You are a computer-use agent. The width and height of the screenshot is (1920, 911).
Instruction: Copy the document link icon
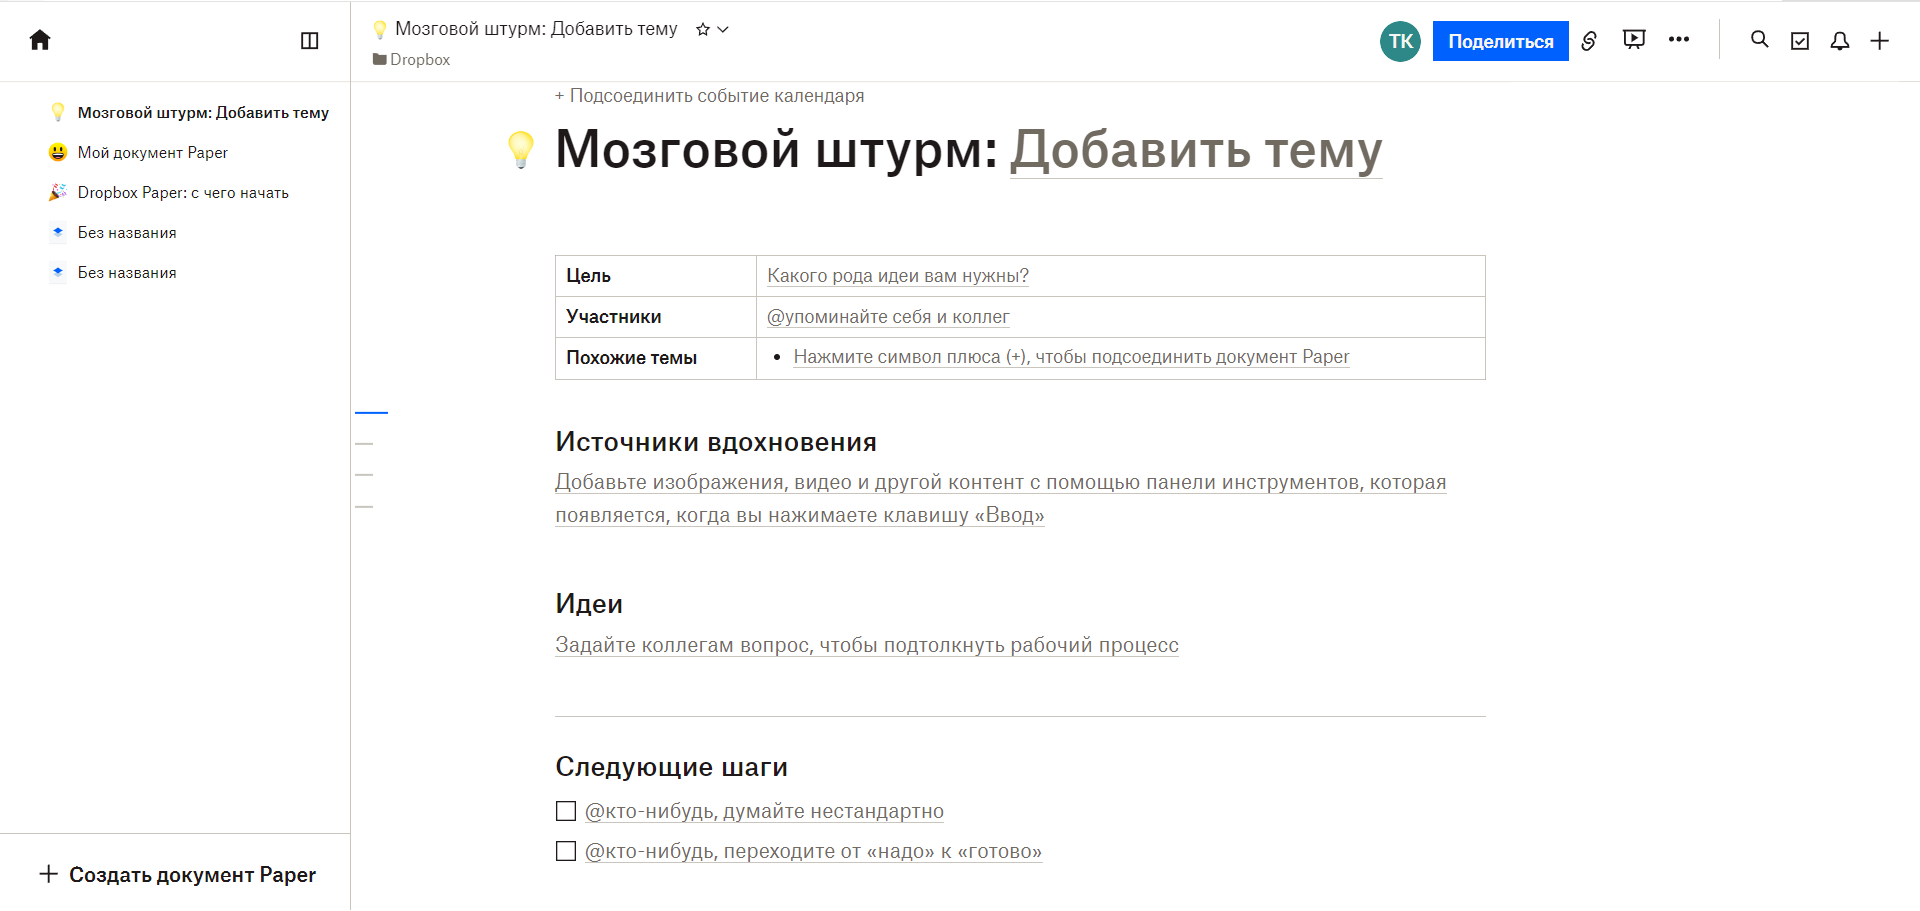[1589, 41]
